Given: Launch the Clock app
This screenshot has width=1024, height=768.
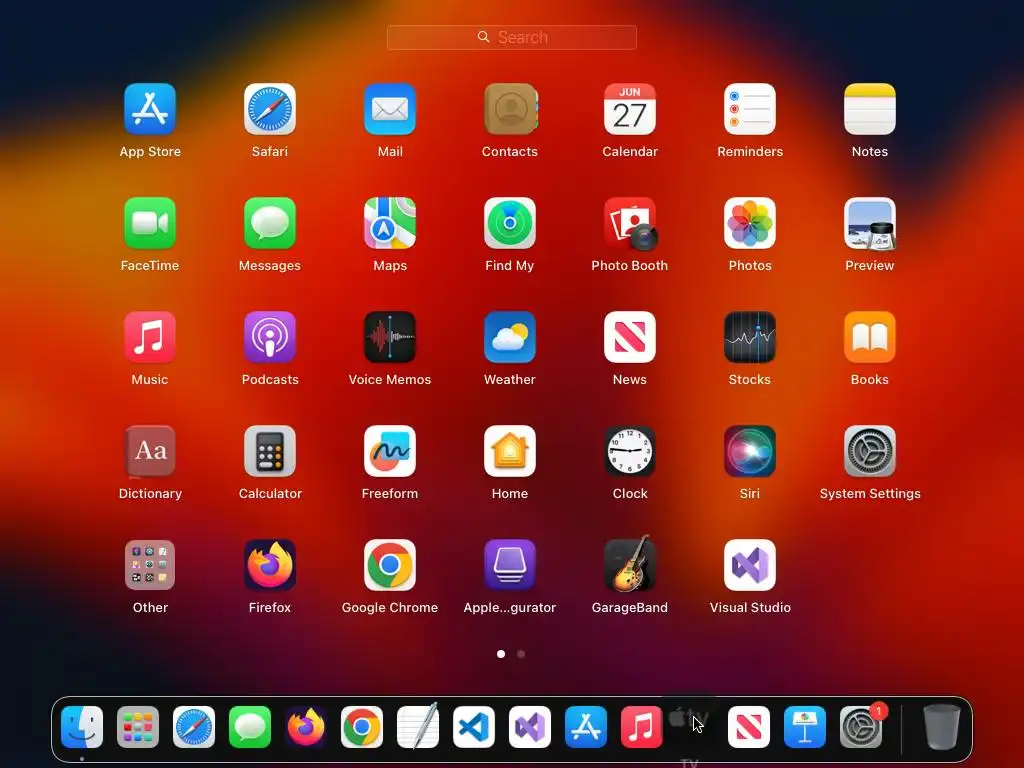Looking at the screenshot, I should (x=630, y=451).
